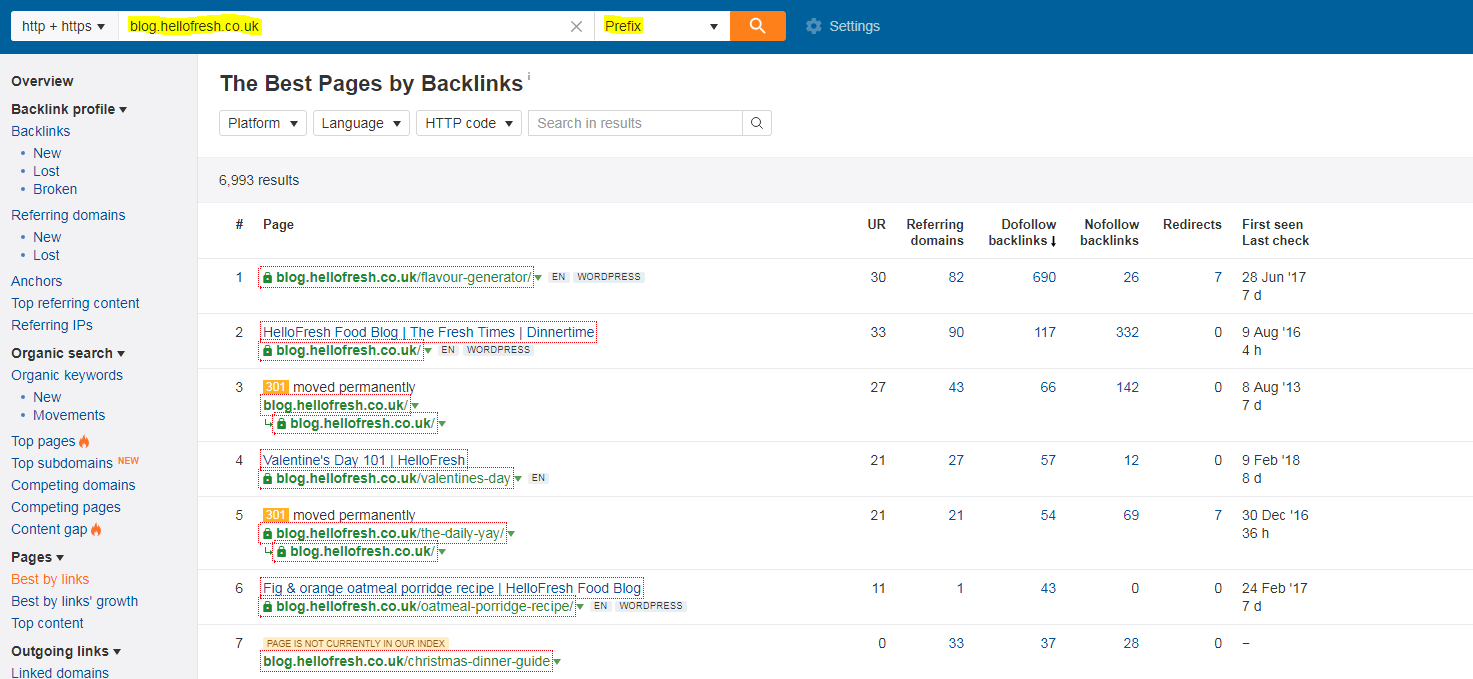Click the 690 dofollow backlinks value
This screenshot has width=1473, height=679.
(1044, 277)
